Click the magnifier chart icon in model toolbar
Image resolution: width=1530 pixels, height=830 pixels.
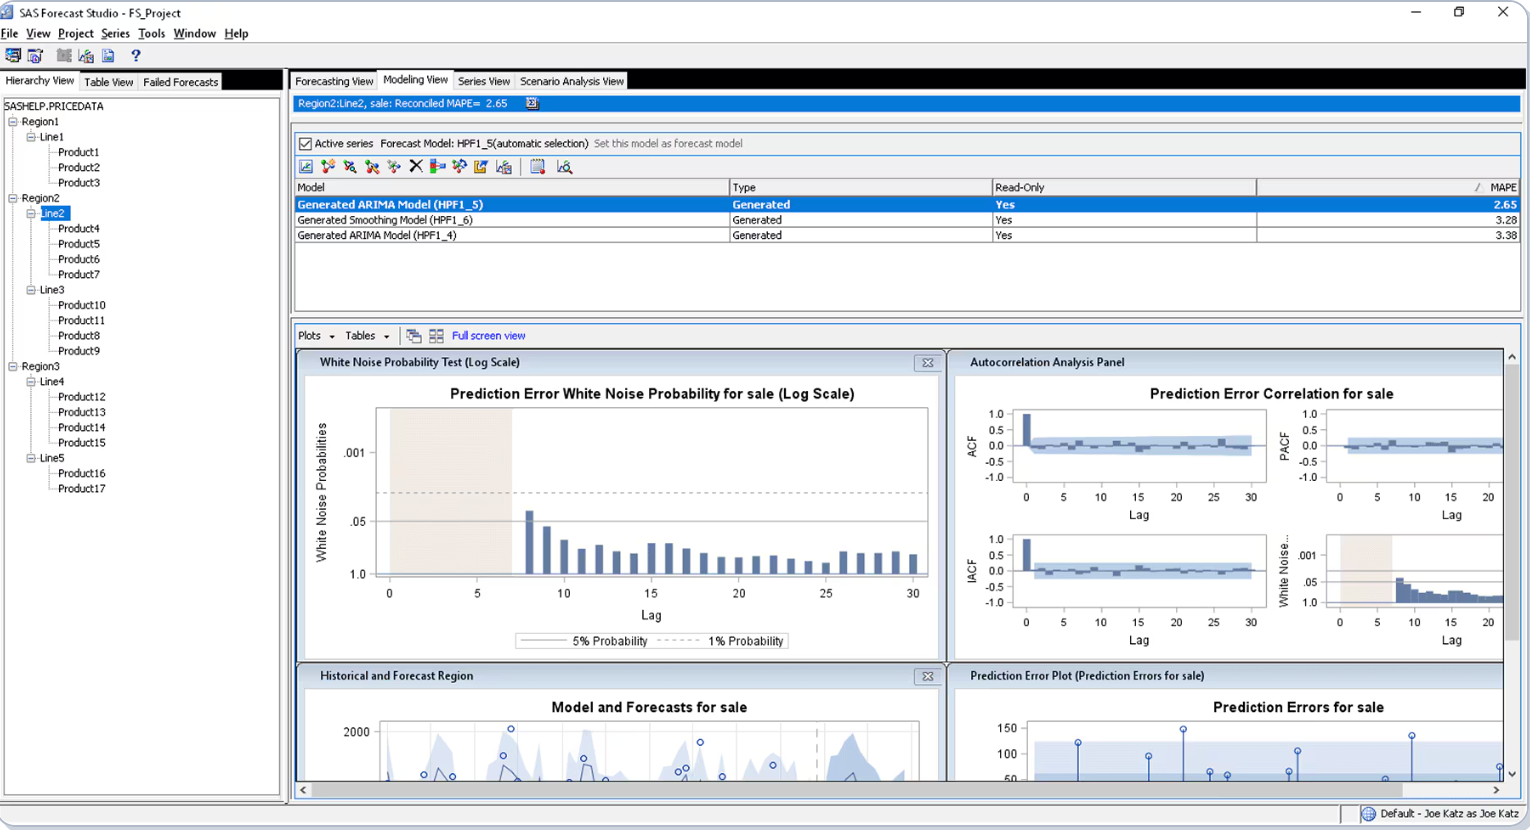564,167
